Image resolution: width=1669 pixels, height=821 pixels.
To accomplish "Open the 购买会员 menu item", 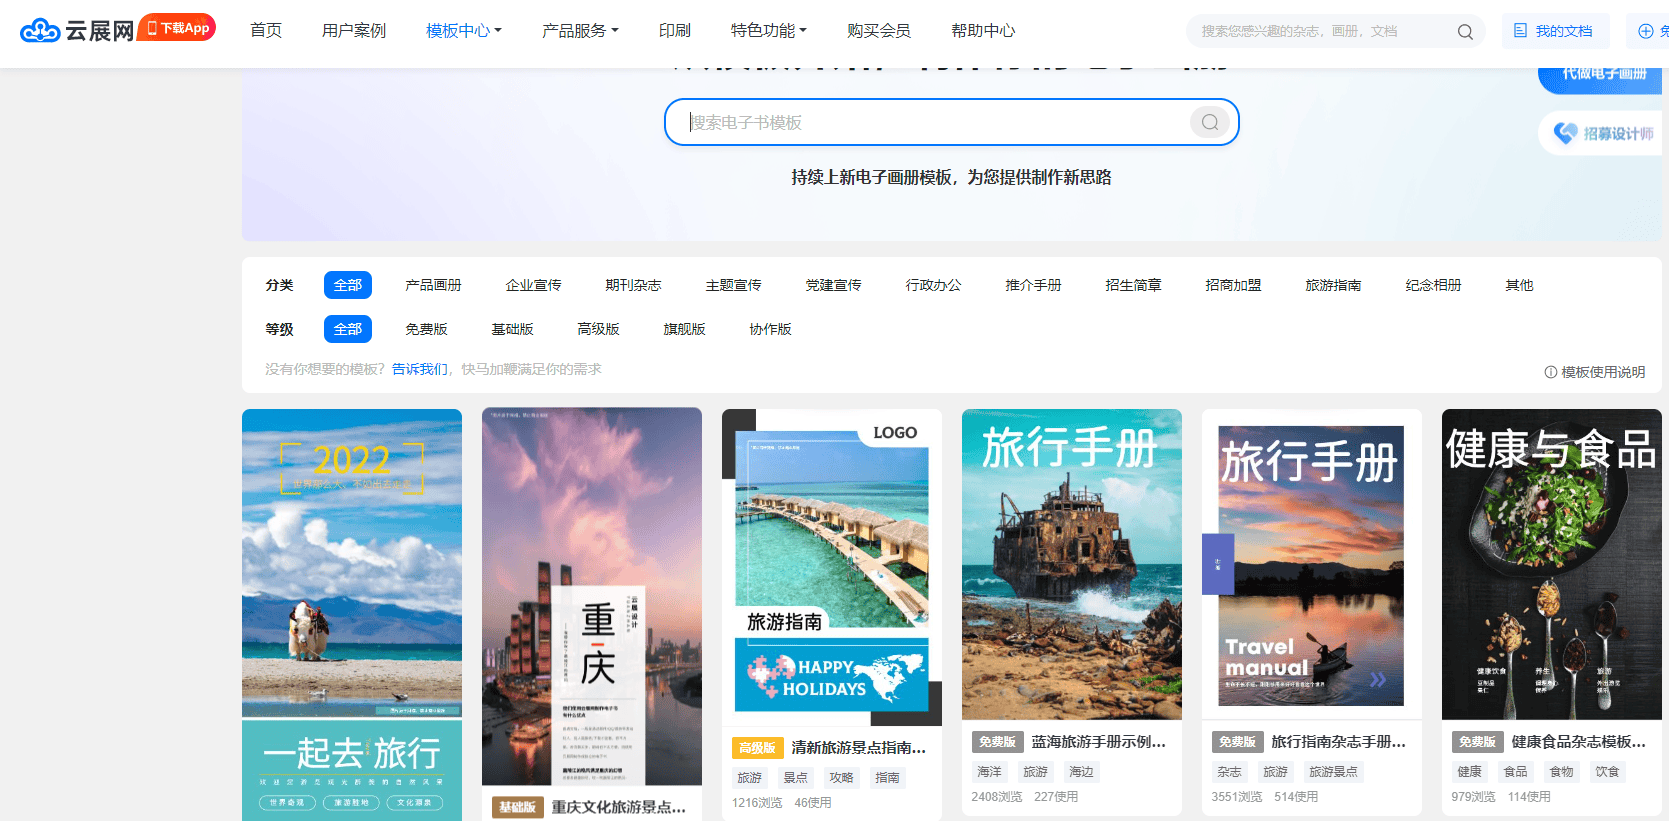I will pos(879,31).
